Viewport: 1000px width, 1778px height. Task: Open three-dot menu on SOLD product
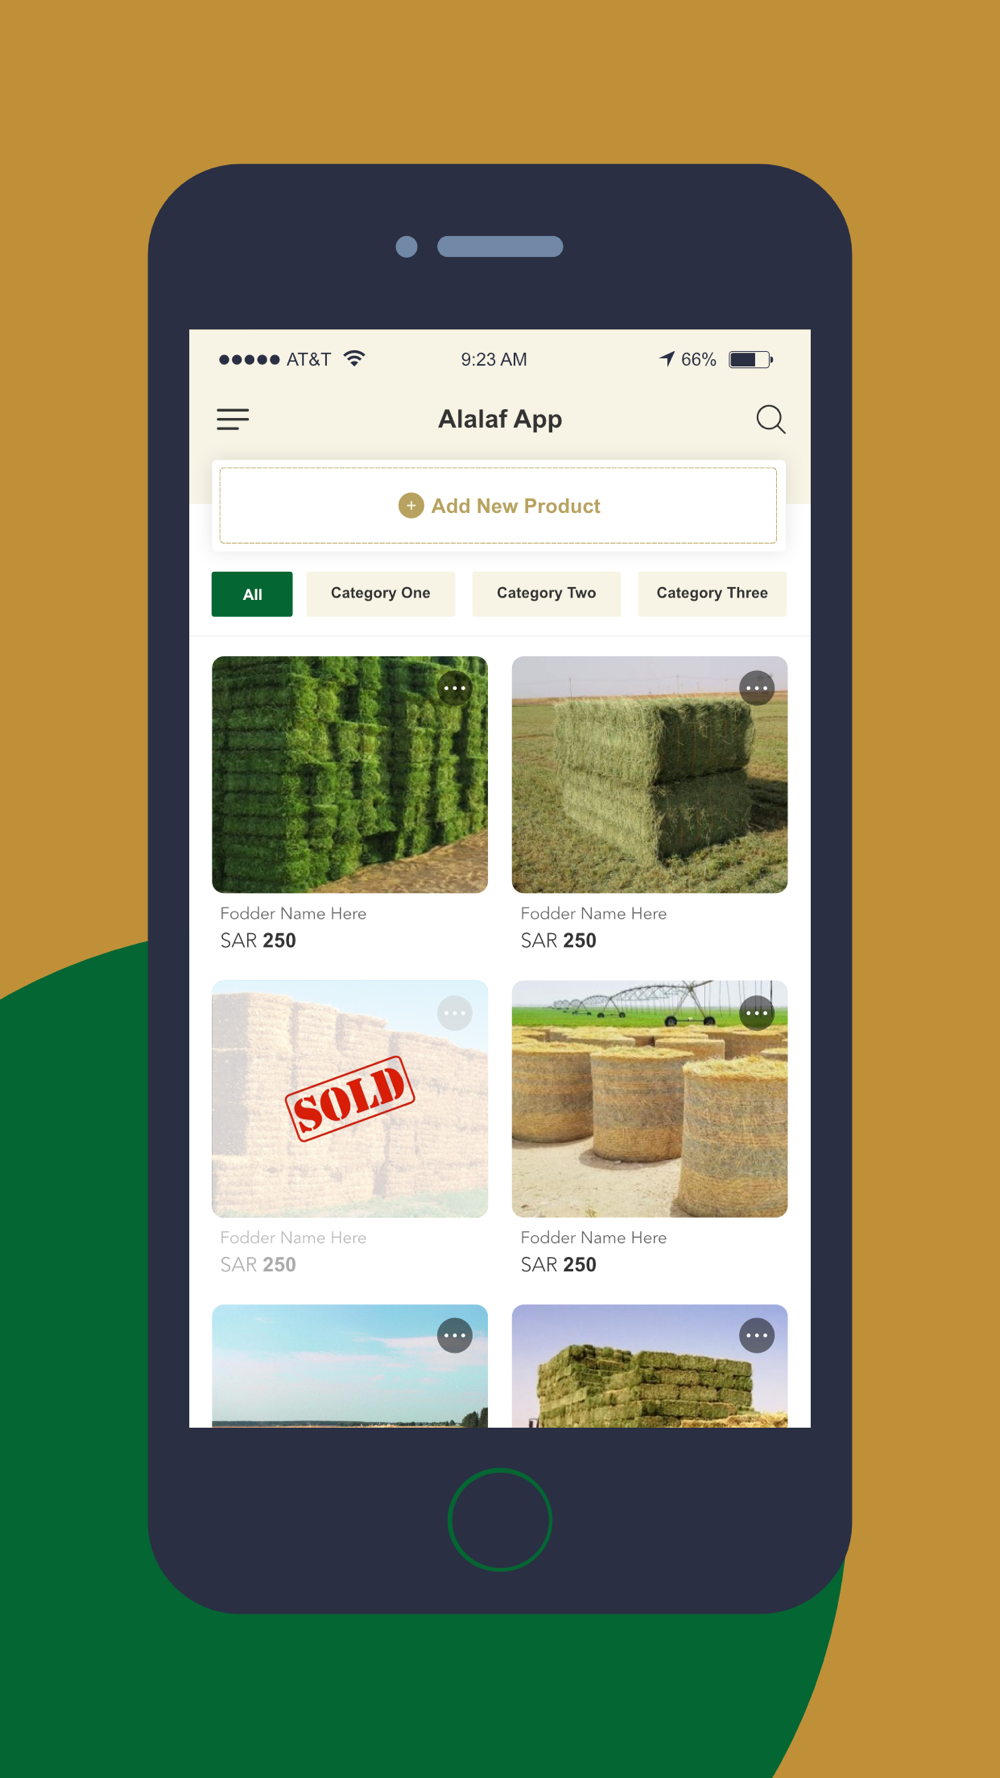455,1013
